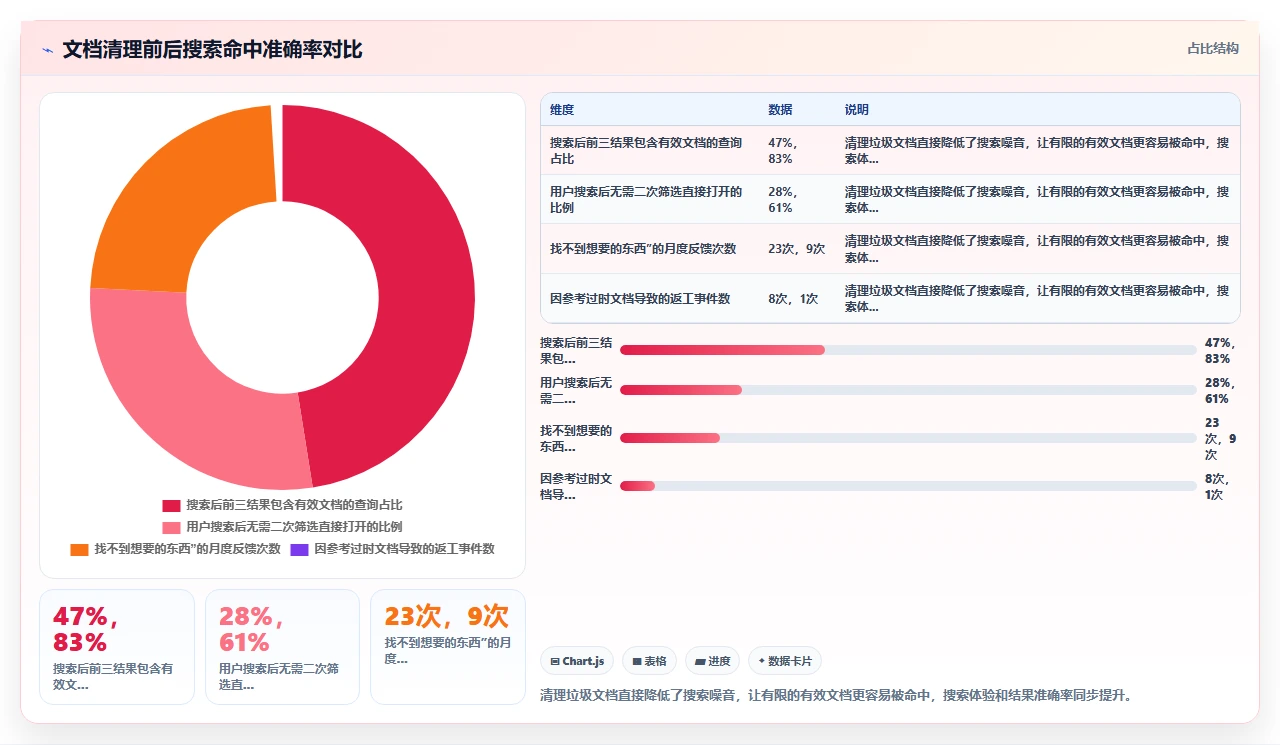Toggle the pink legend swatch for 用户搜索后无需二次筛选直接打开的比例

[171, 527]
